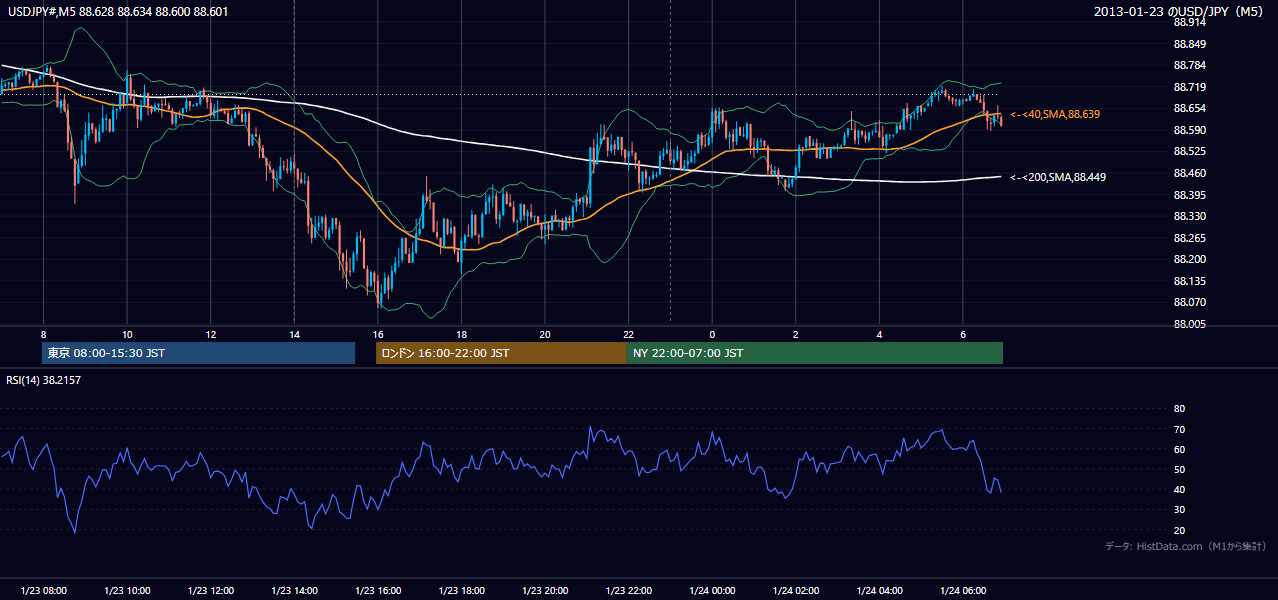This screenshot has width=1278, height=600.
Task: Click hour label 10 under price chart
Action: [x=127, y=334]
